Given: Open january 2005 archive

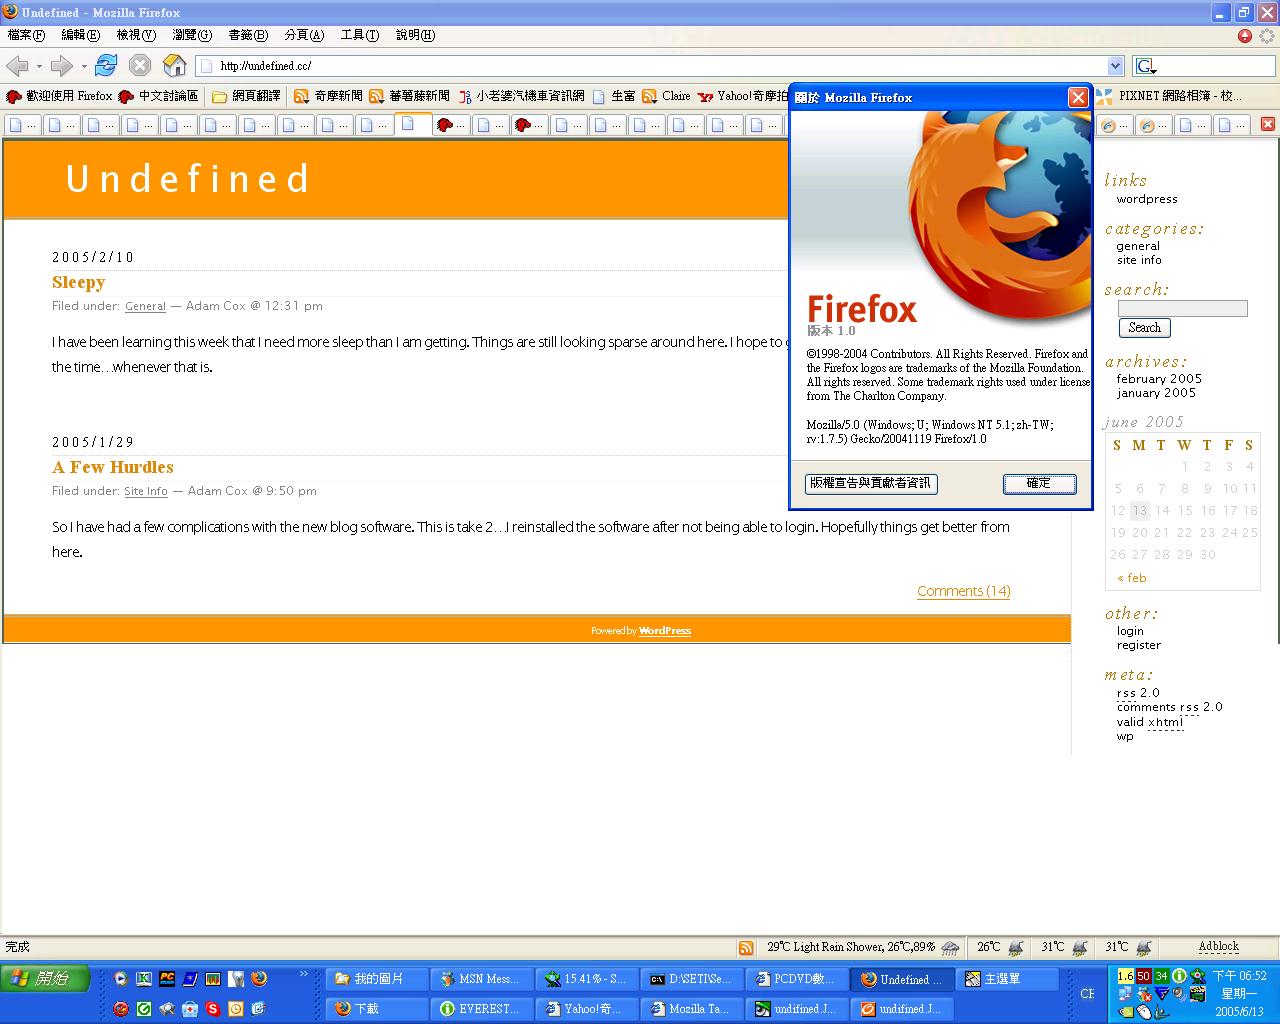Looking at the screenshot, I should coord(1156,393).
